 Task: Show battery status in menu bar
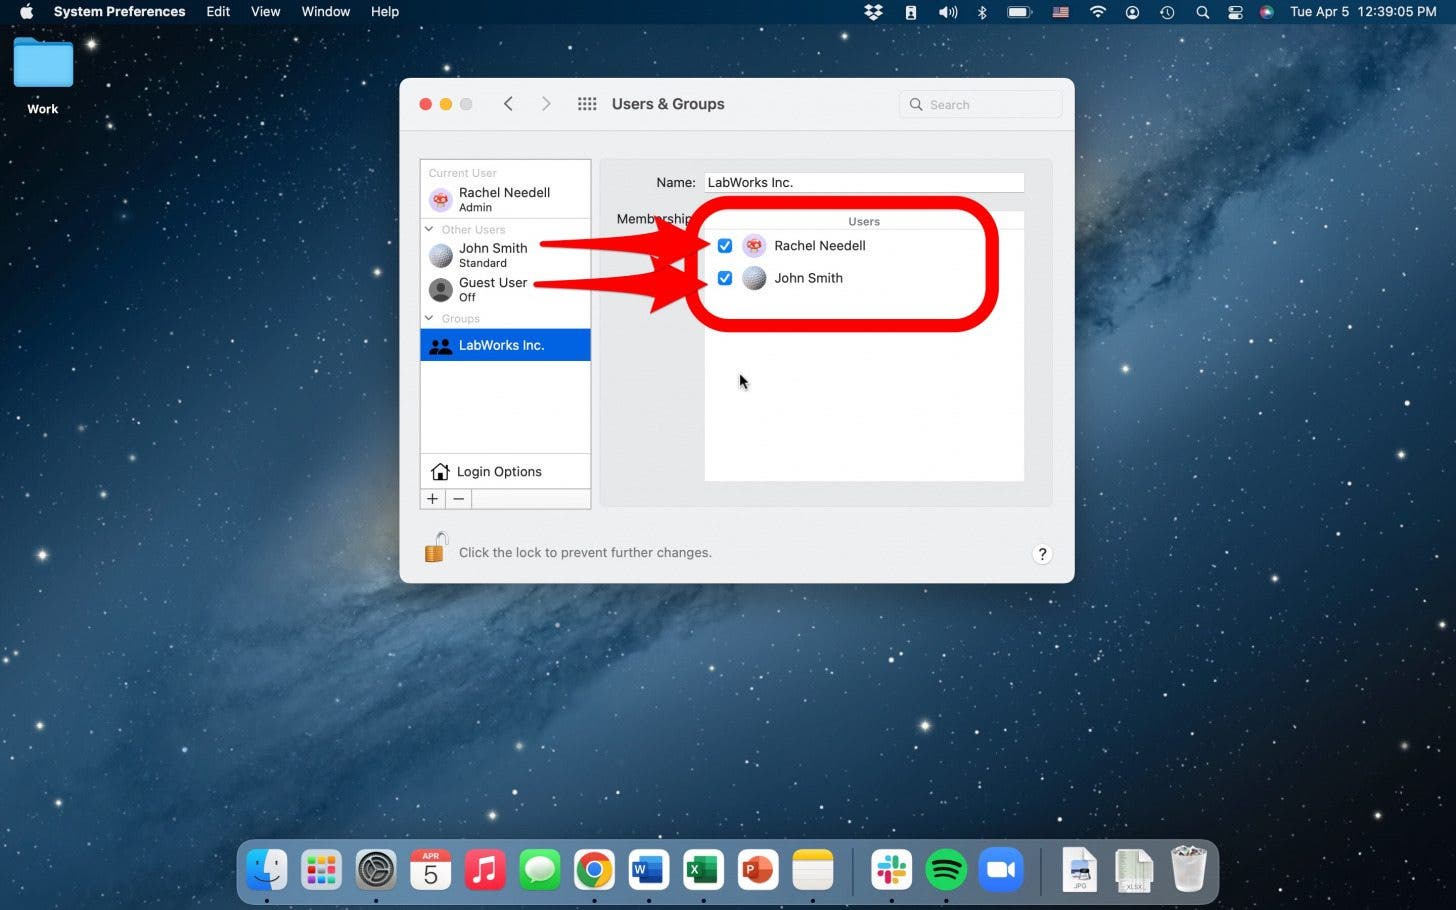tap(1019, 12)
